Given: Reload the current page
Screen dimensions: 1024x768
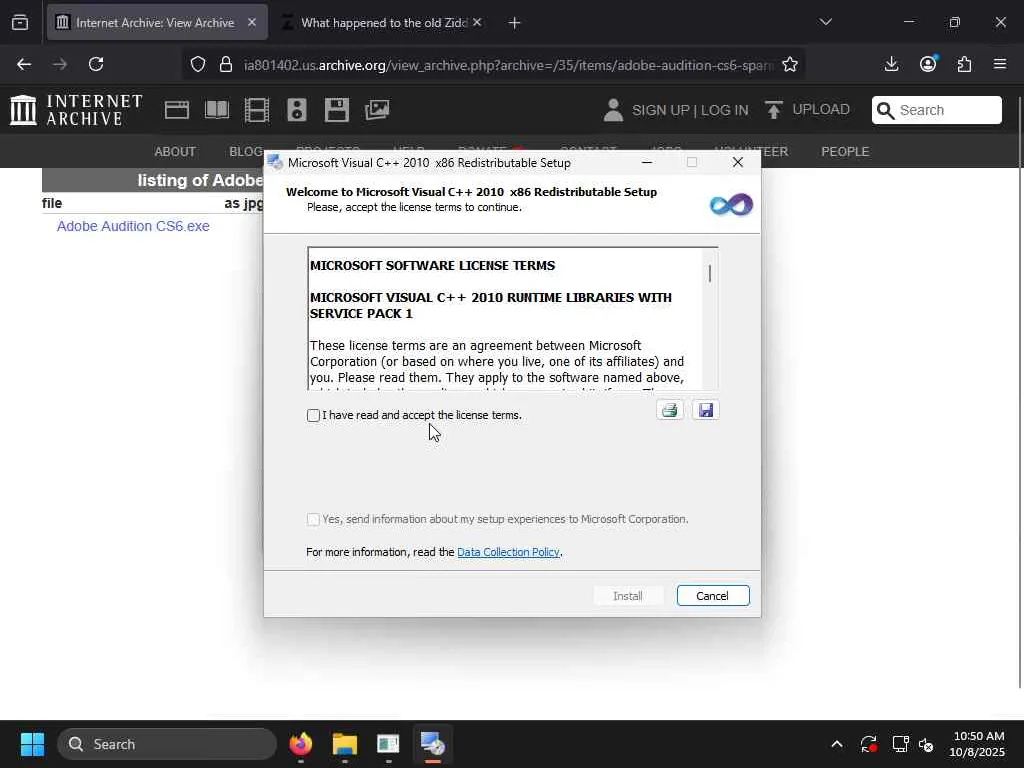Looking at the screenshot, I should click(96, 64).
